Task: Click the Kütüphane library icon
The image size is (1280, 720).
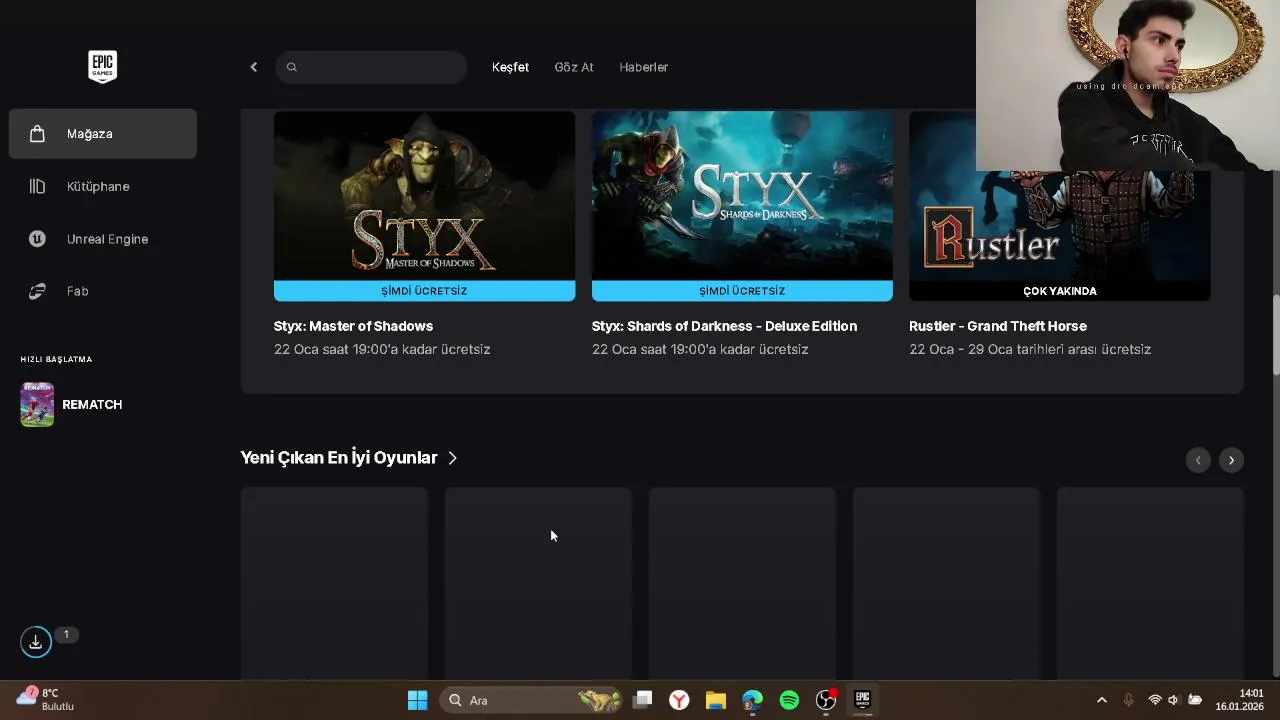Action: 37,186
